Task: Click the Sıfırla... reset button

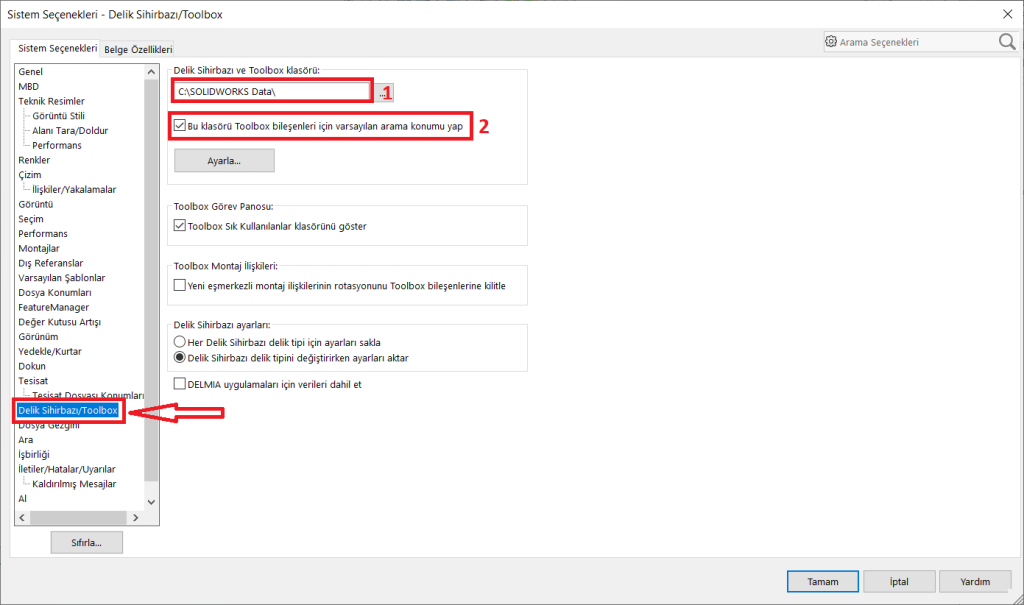Action: click(87, 542)
